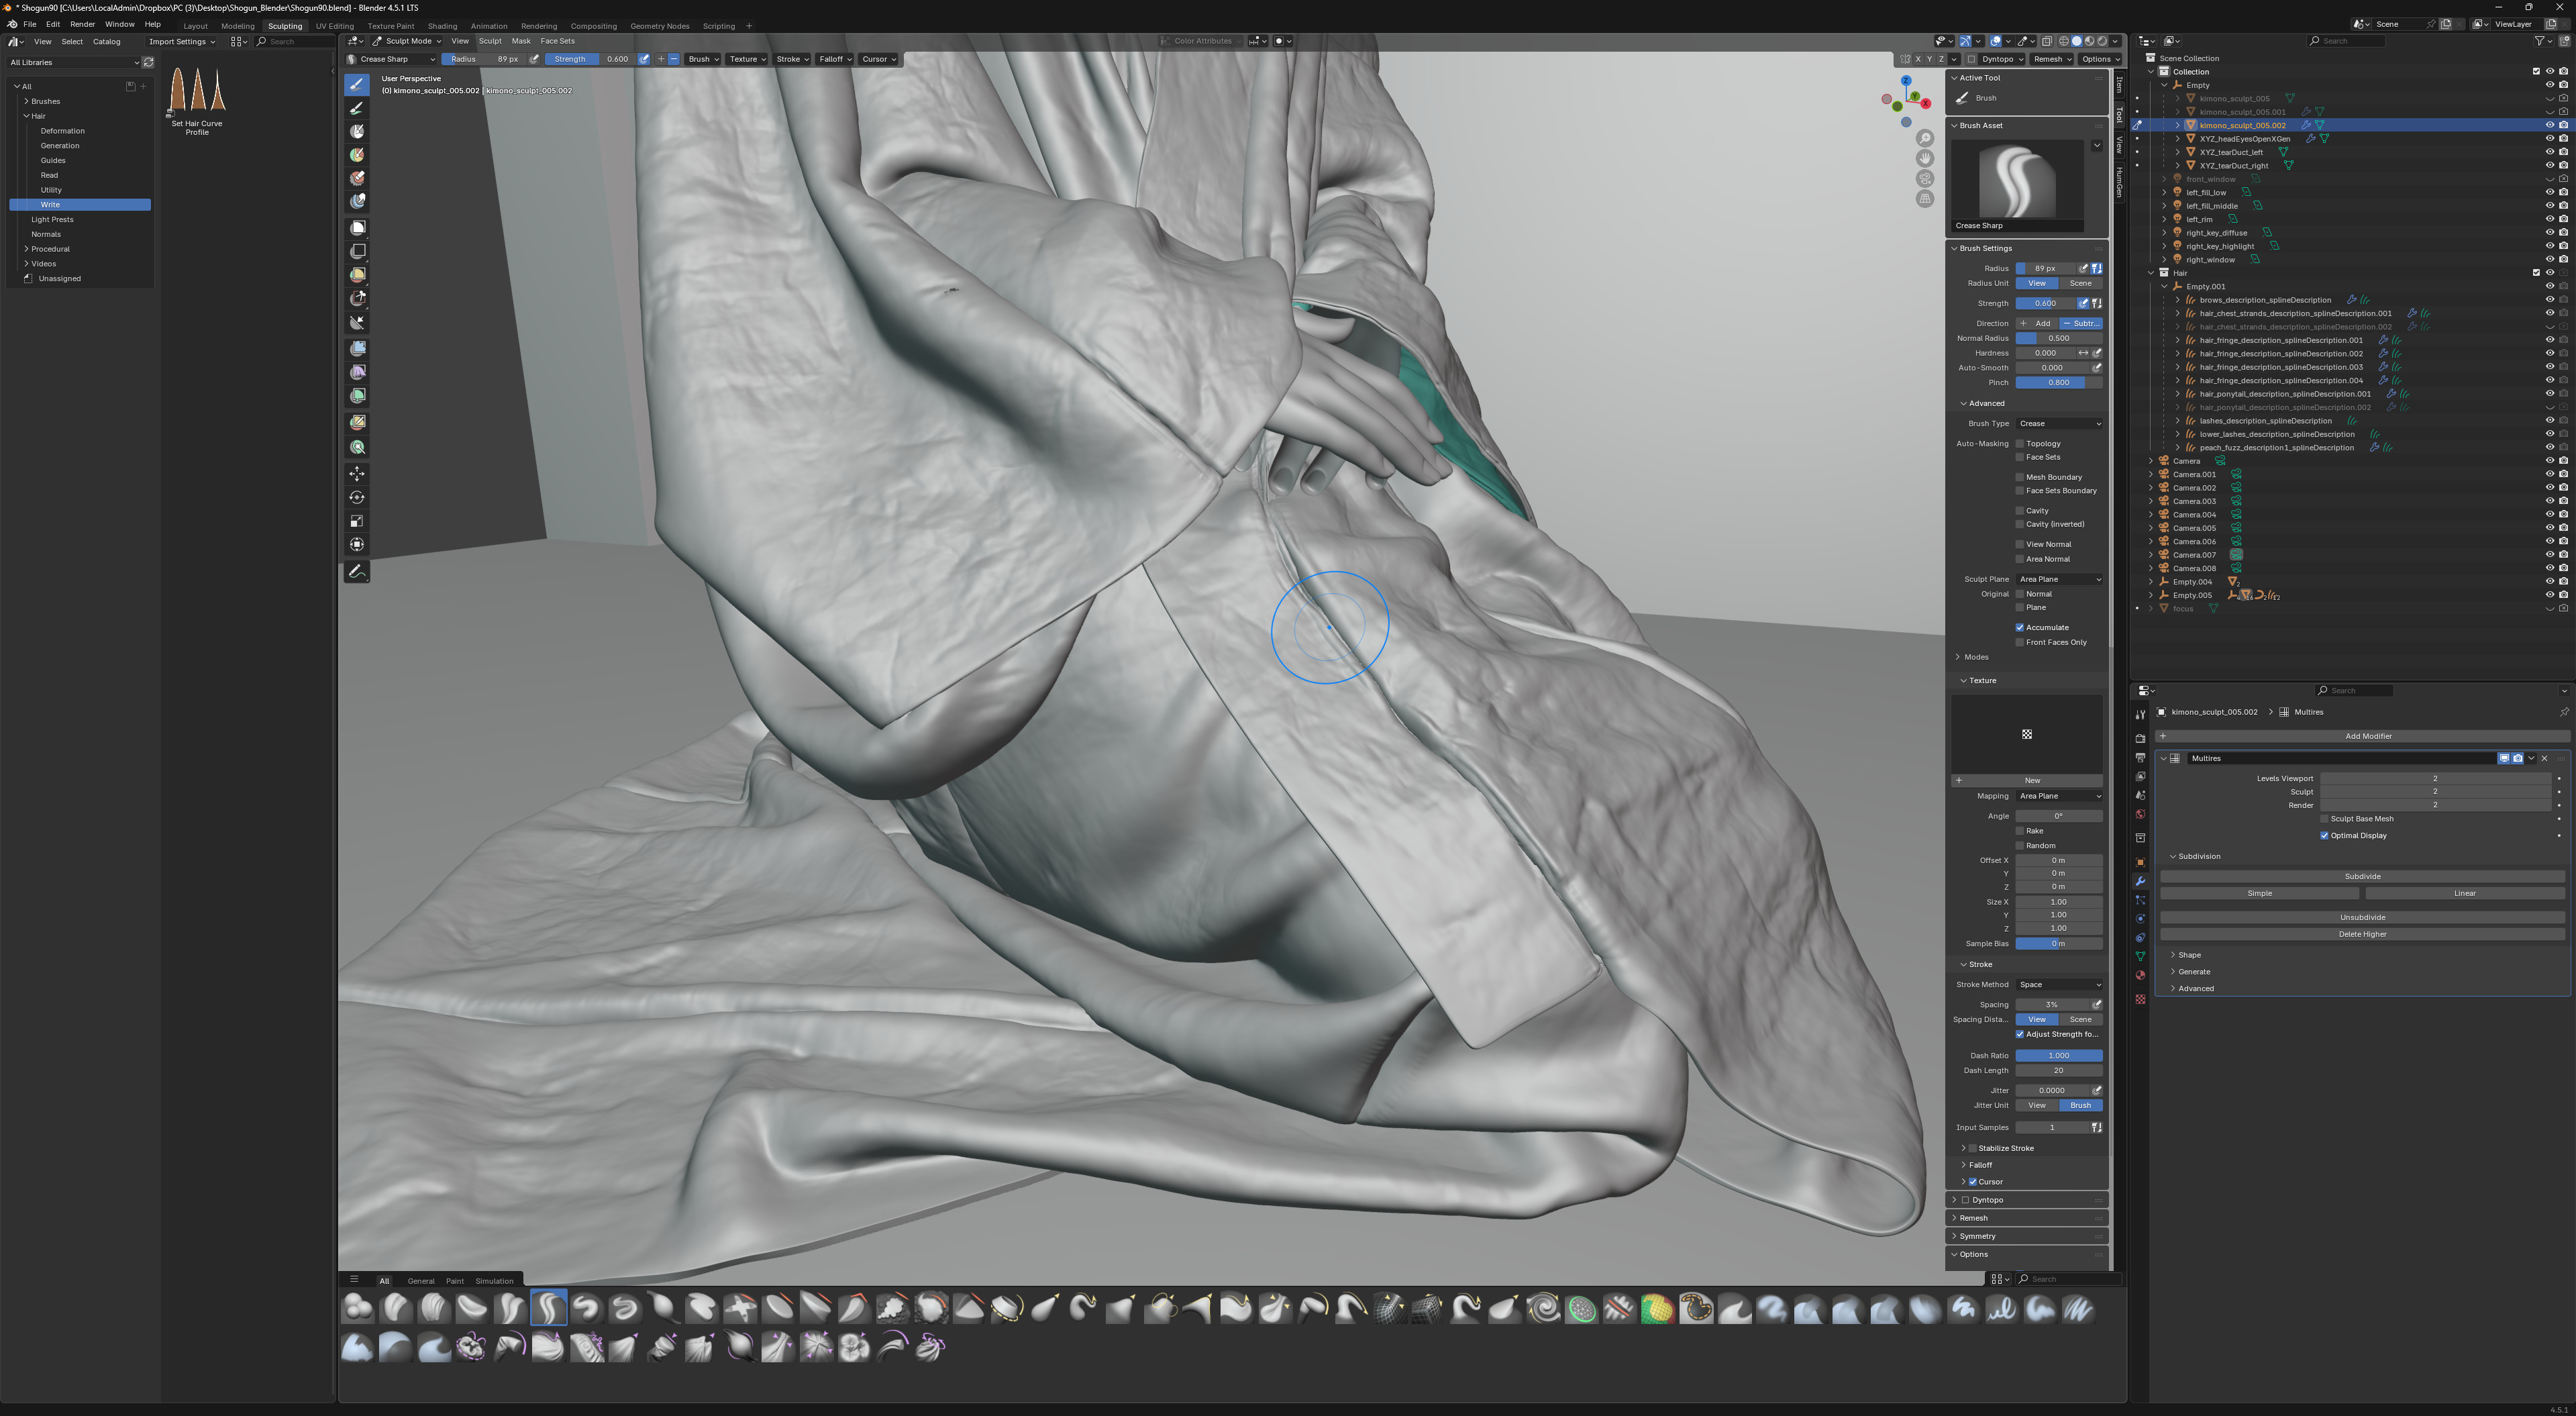Switch to the Texture Paint workspace tab
2576x1416 pixels.
pyautogui.click(x=390, y=26)
